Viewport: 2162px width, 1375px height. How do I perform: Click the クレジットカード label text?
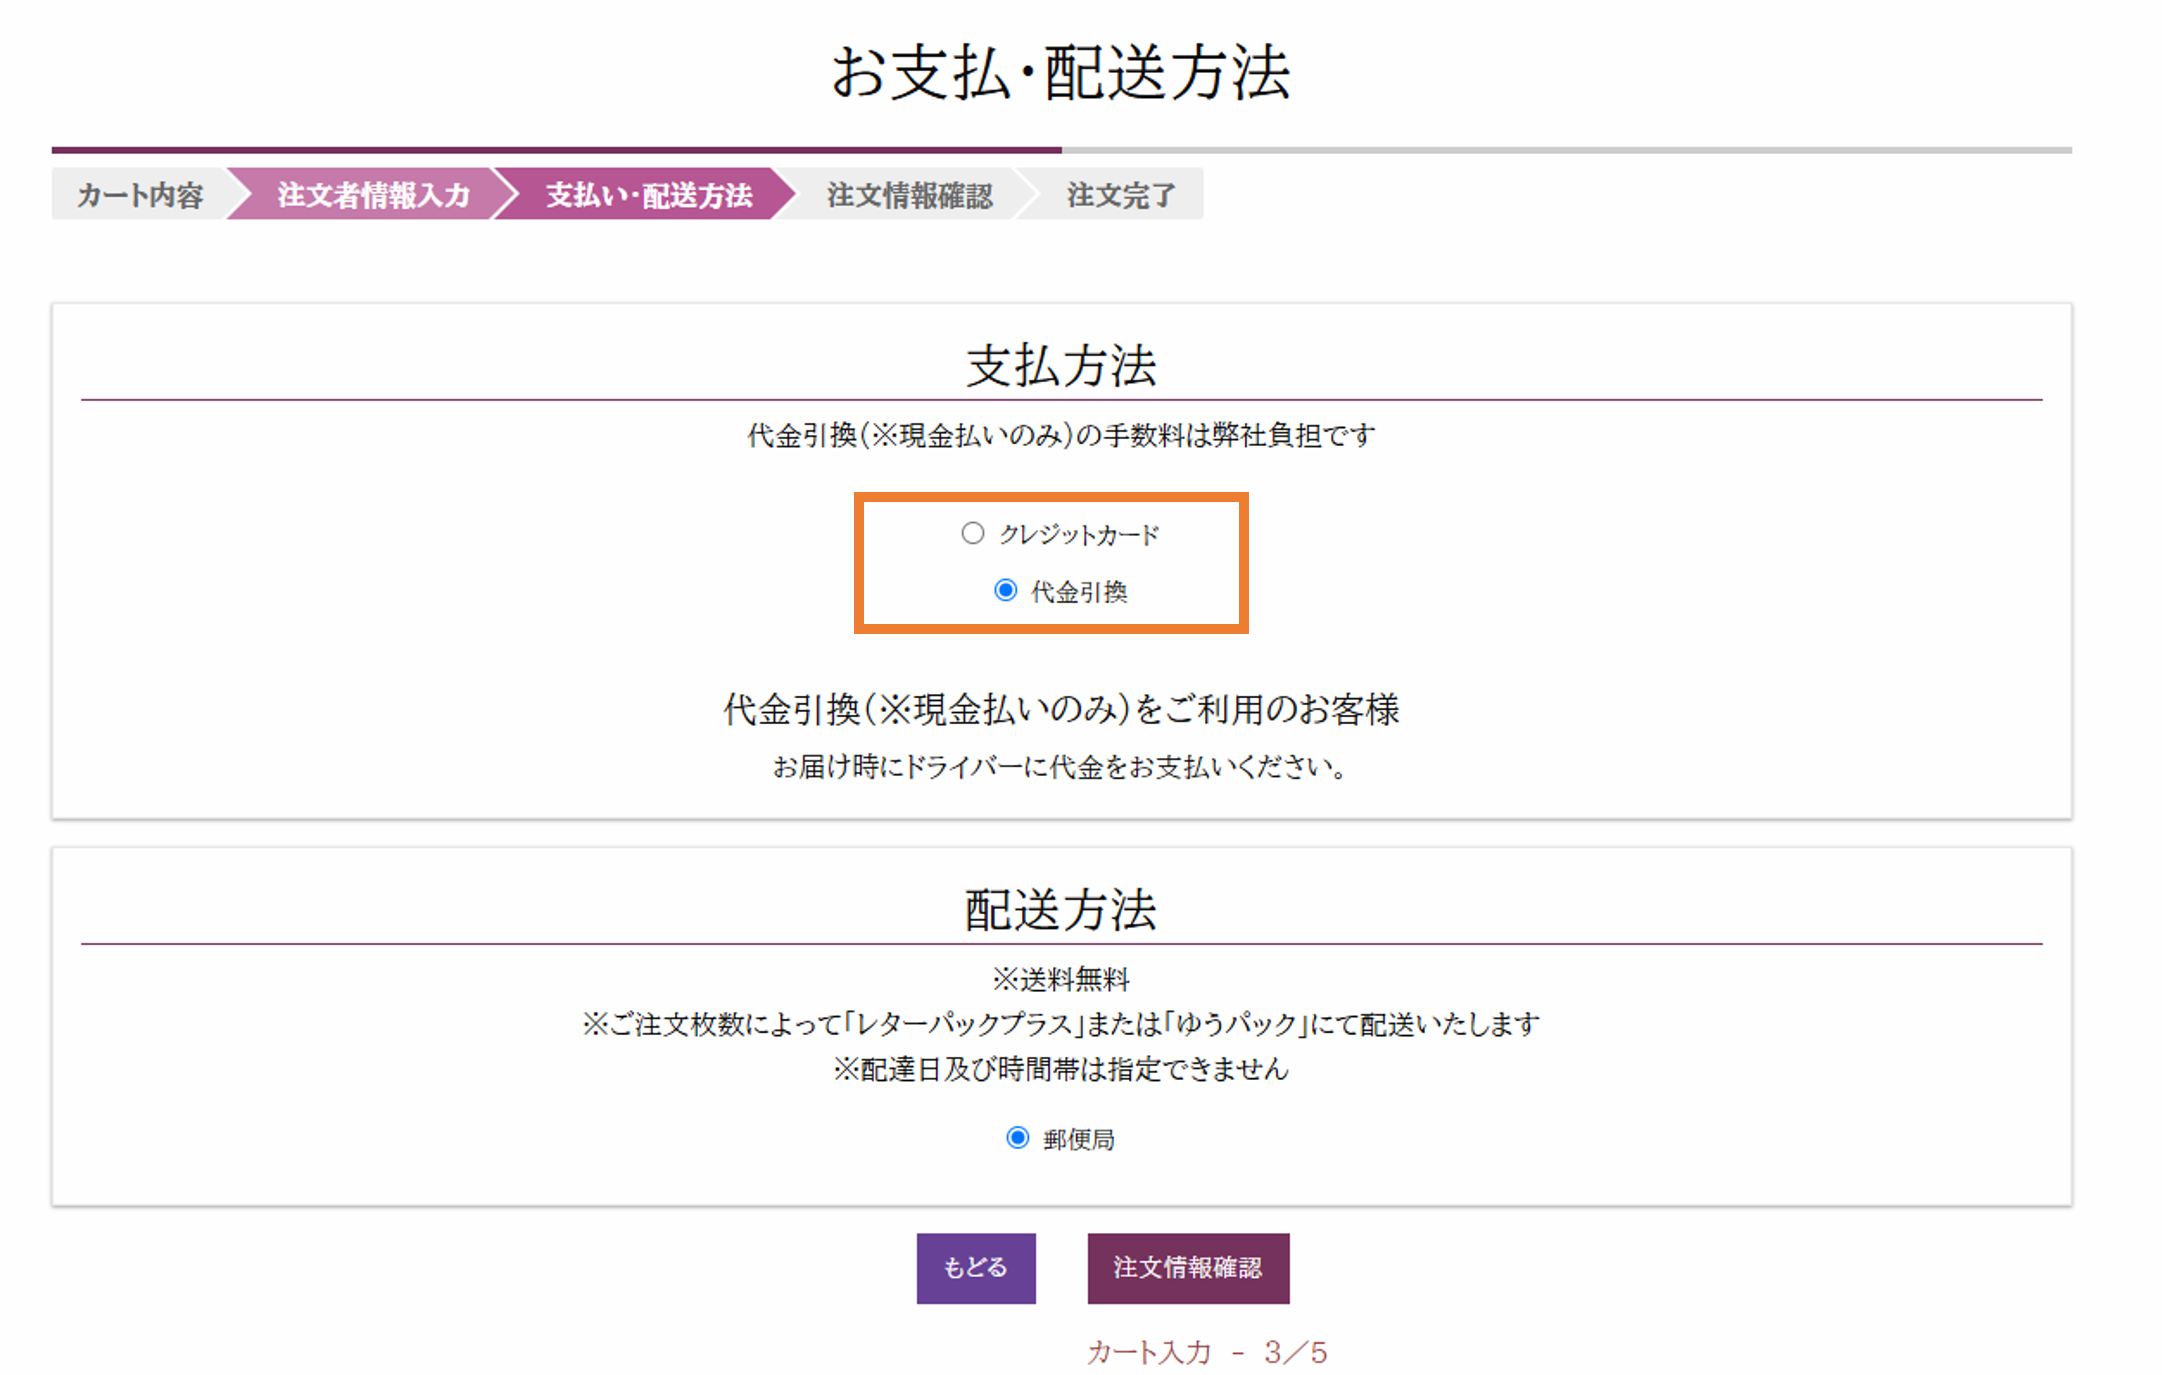click(x=1079, y=535)
